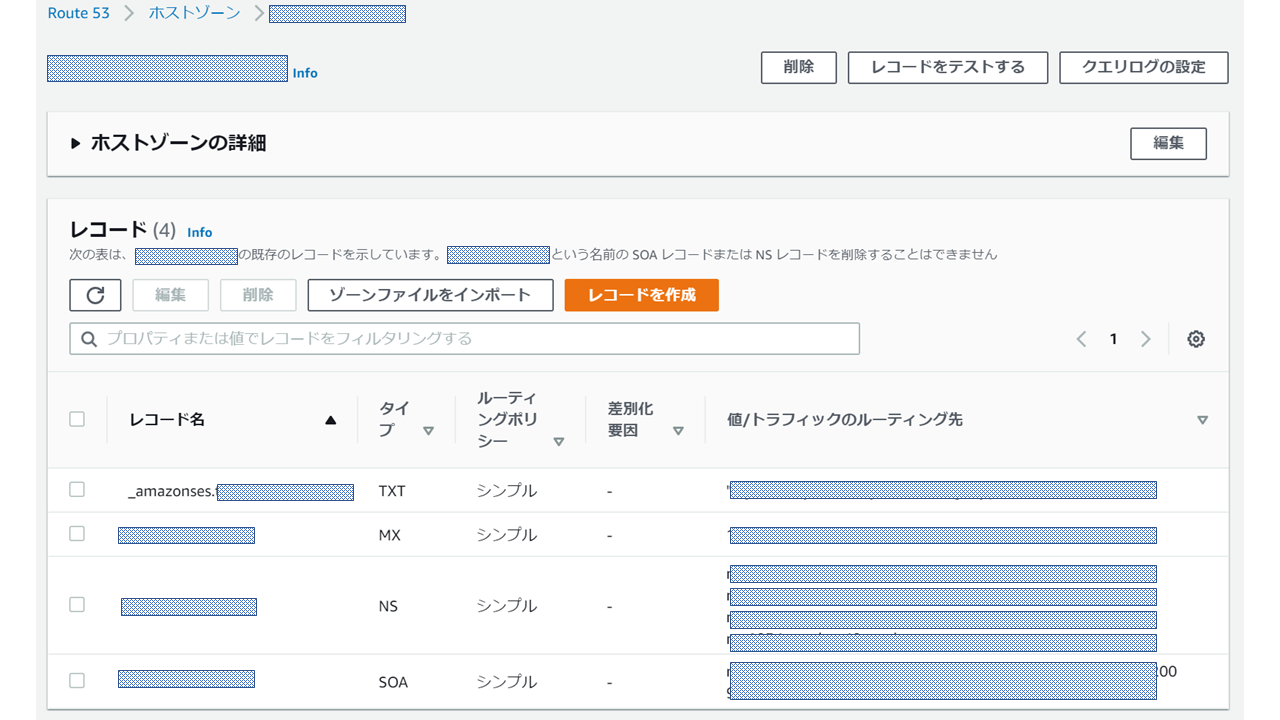This screenshot has width=1280, height=720.
Task: Click the orange レコードを作成 button
Action: pos(642,295)
